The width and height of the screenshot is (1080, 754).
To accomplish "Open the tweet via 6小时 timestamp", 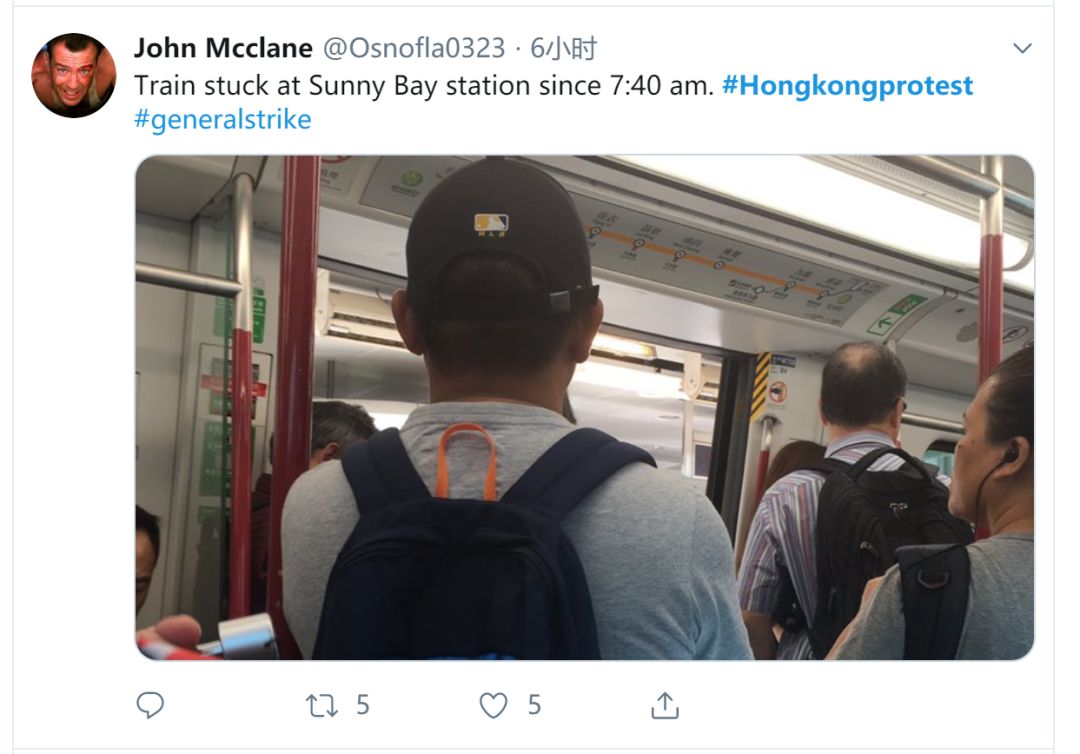I will click(x=563, y=48).
